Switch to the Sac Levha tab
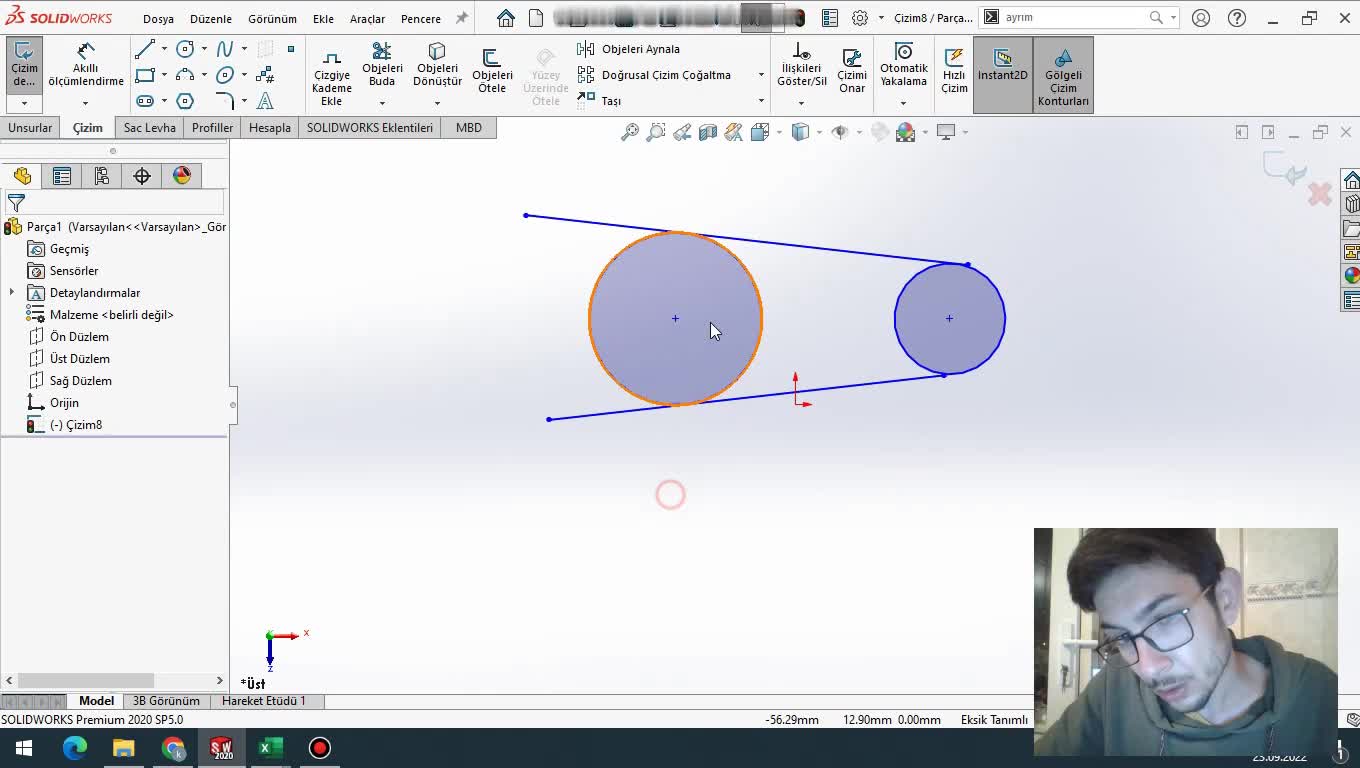 150,128
